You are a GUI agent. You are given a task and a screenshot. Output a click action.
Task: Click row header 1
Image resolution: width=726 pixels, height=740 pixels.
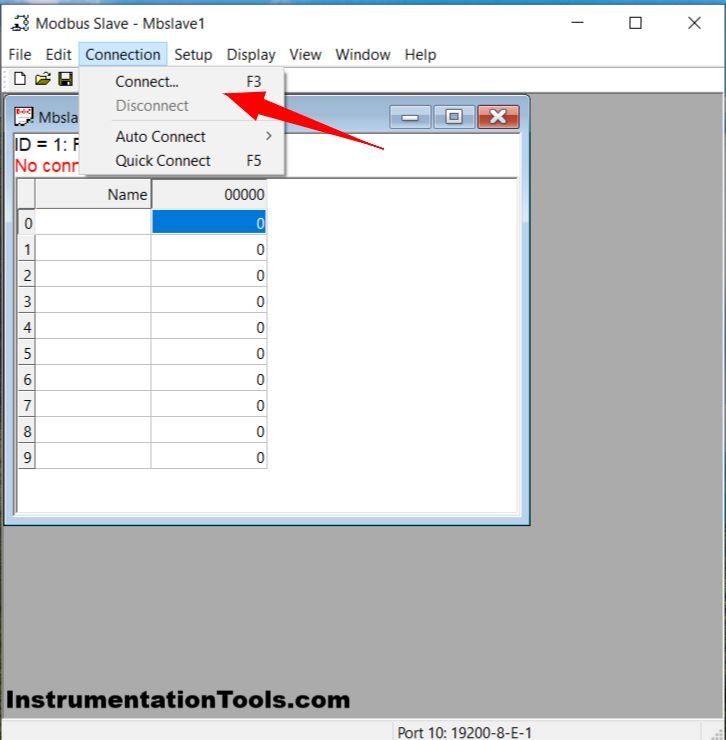(26, 249)
